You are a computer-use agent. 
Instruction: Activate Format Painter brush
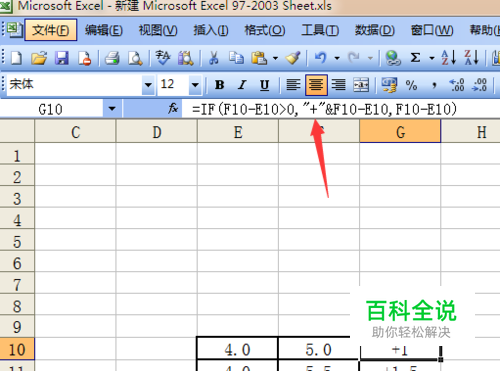293,58
